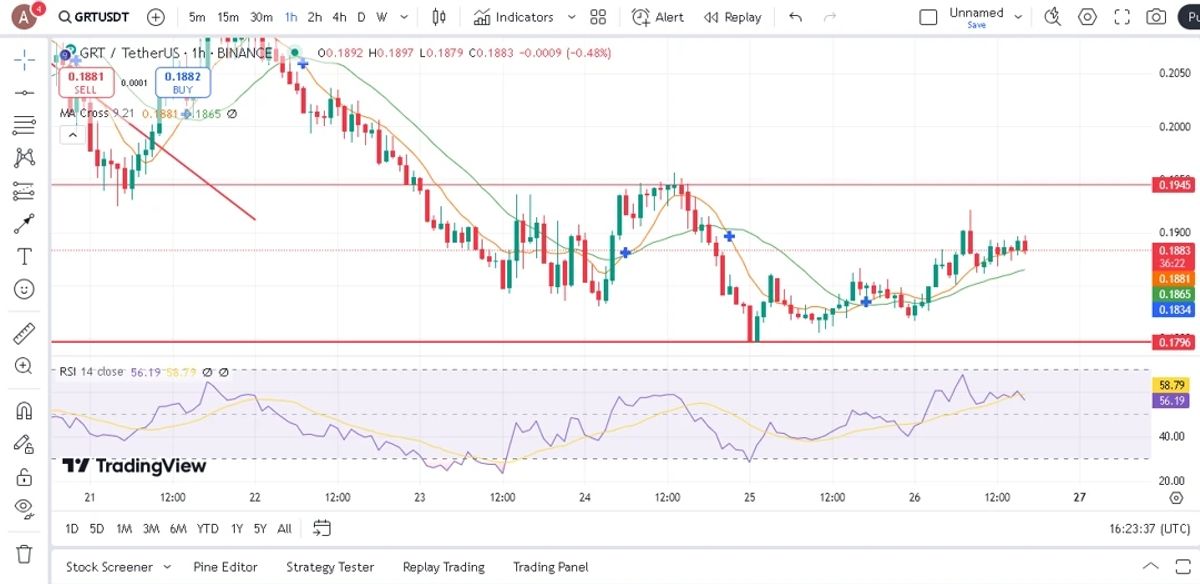
Task: Open the Stock Screener tab
Action: pyautogui.click(x=109, y=567)
